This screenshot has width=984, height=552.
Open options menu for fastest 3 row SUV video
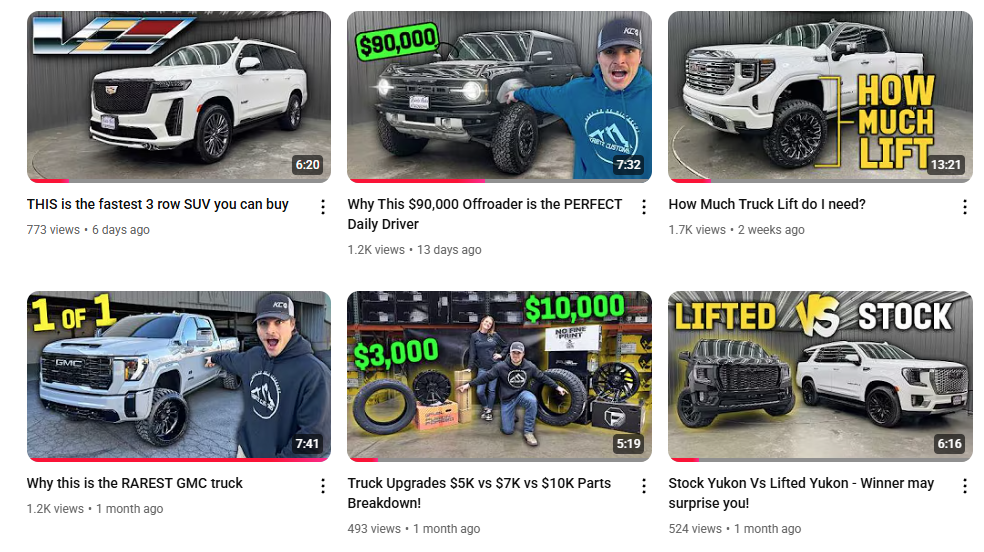click(x=323, y=207)
